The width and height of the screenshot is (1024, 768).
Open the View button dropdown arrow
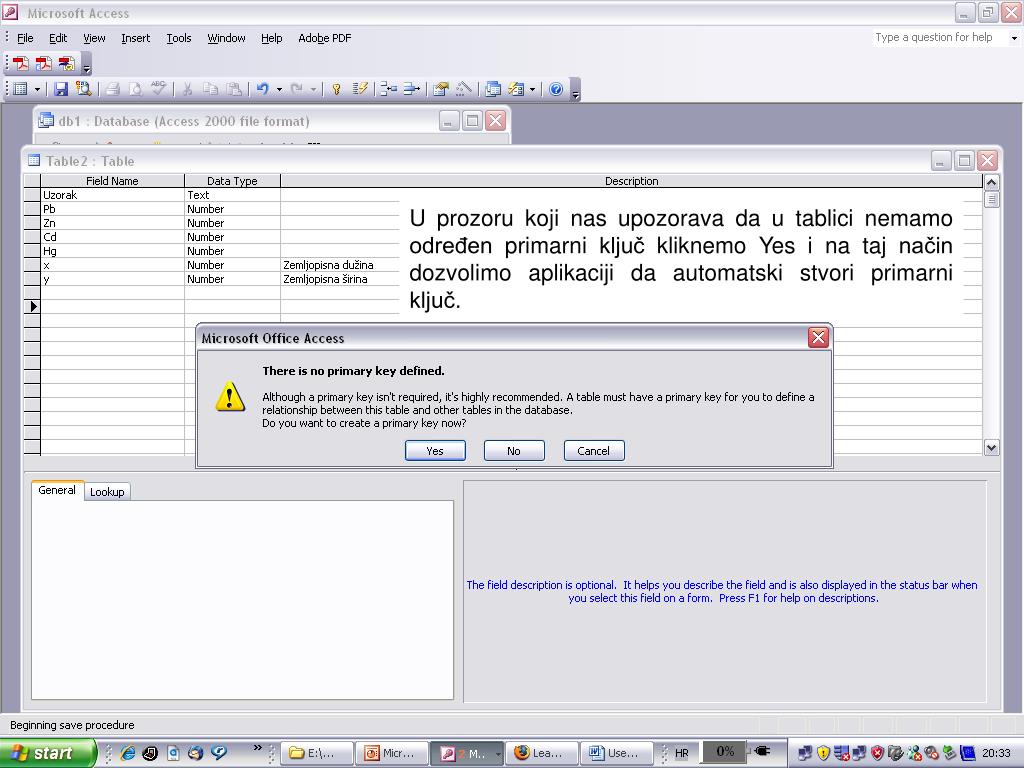tap(37, 89)
